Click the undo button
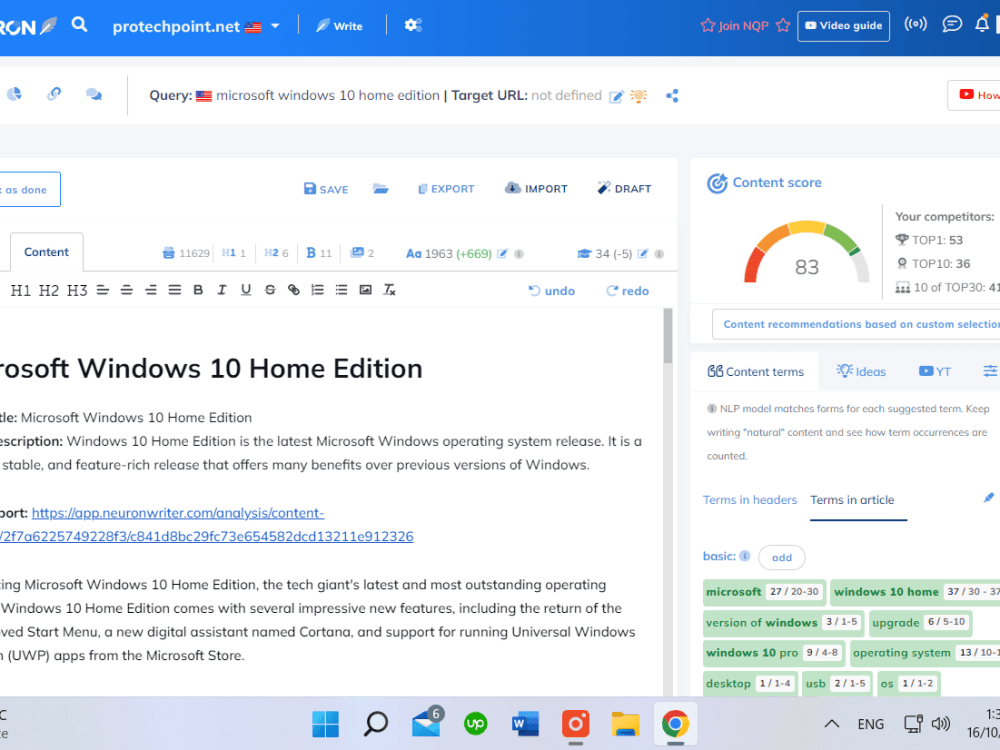Image resolution: width=1000 pixels, height=750 pixels. click(x=552, y=291)
